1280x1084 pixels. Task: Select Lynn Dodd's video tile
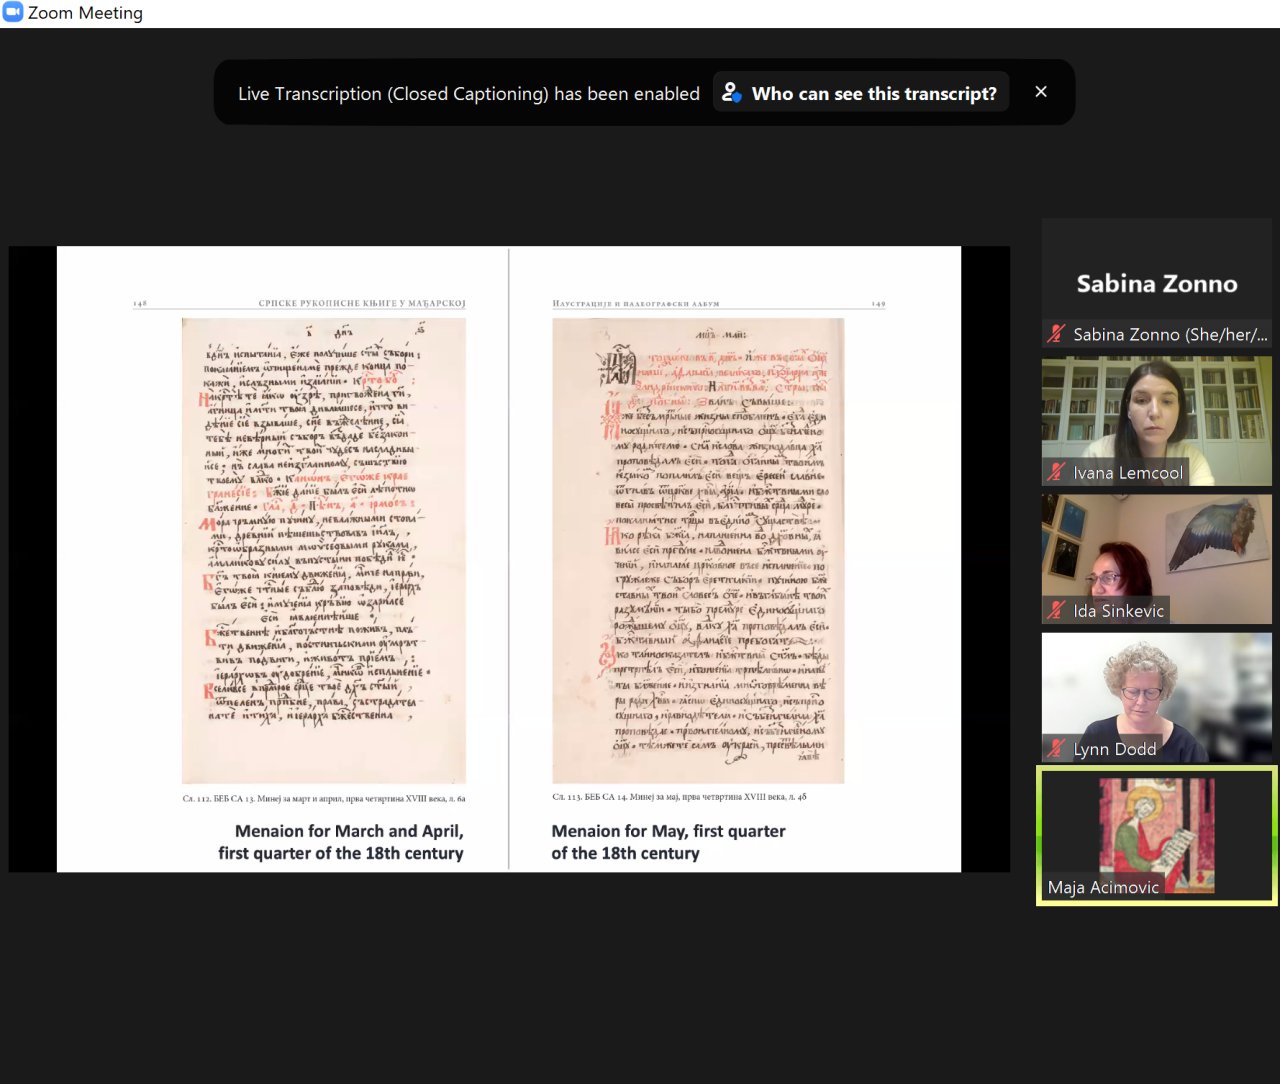tap(1157, 697)
